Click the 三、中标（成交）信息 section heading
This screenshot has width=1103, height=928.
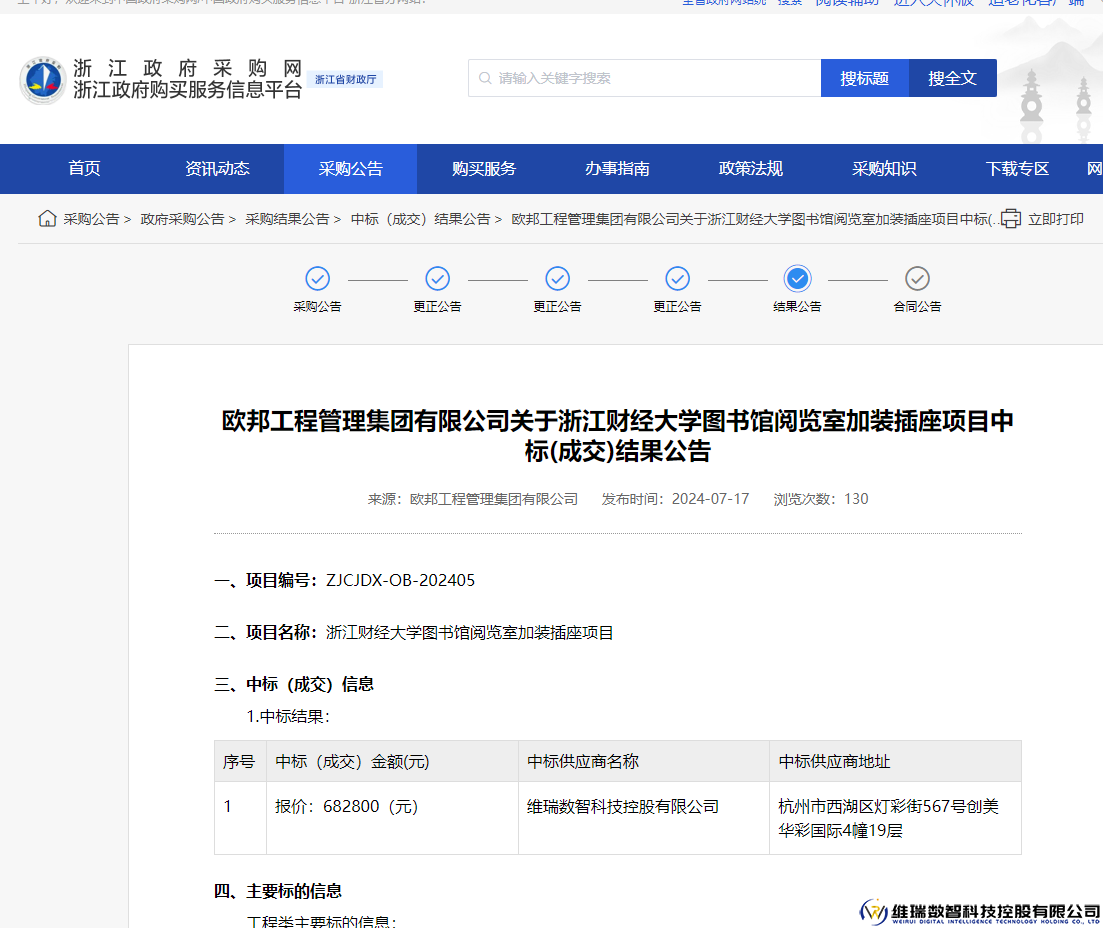coord(294,684)
